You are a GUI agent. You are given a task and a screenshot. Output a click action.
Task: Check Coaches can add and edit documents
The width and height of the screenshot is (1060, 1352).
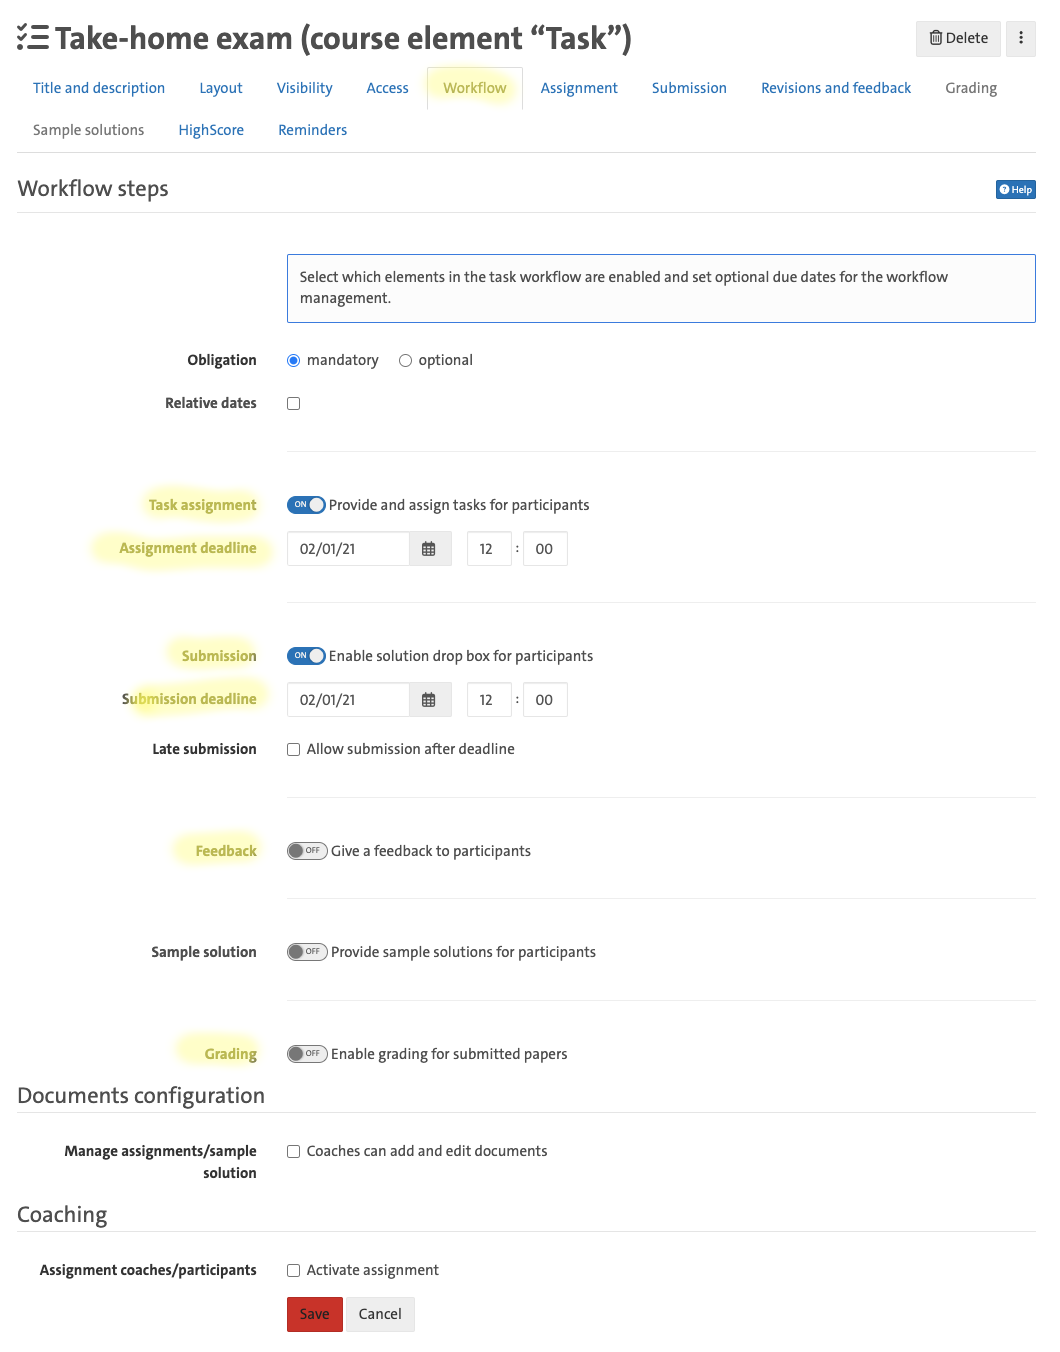[294, 1152]
